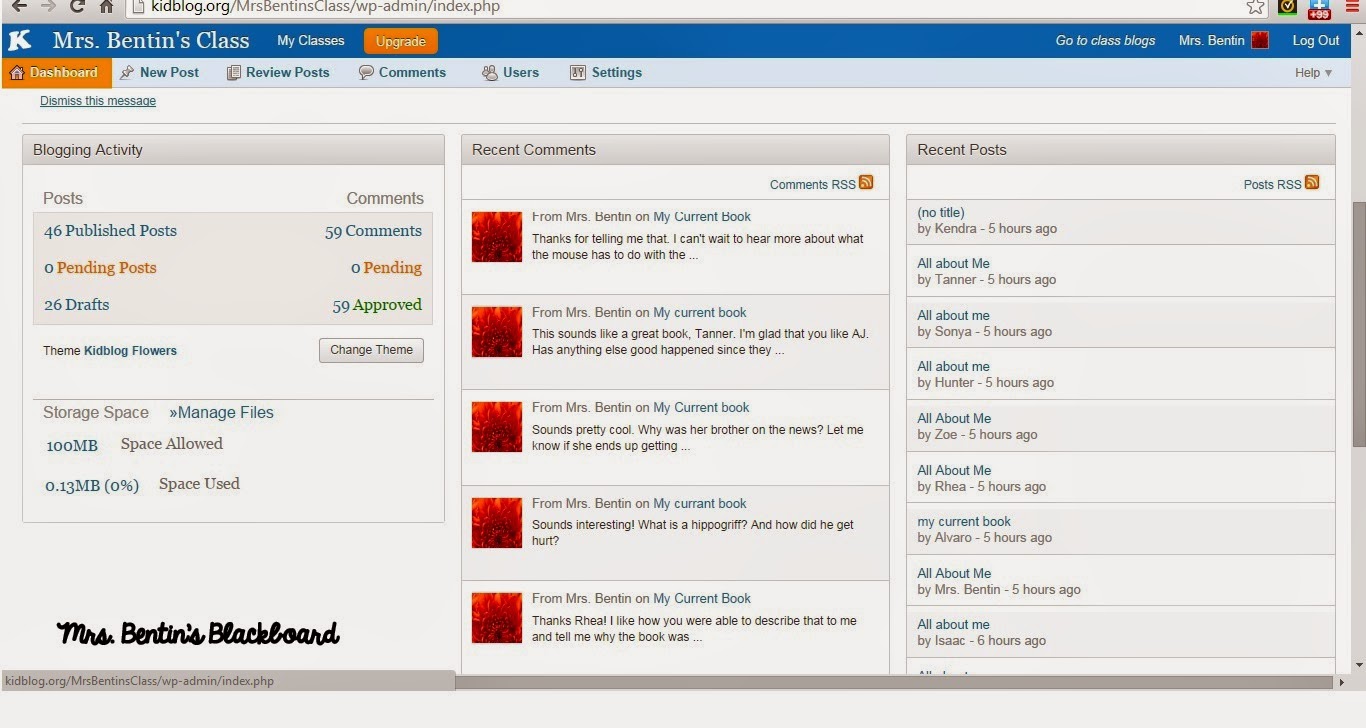This screenshot has height=728, width=1366.
Task: Click the Posts RSS feed icon
Action: click(1312, 182)
